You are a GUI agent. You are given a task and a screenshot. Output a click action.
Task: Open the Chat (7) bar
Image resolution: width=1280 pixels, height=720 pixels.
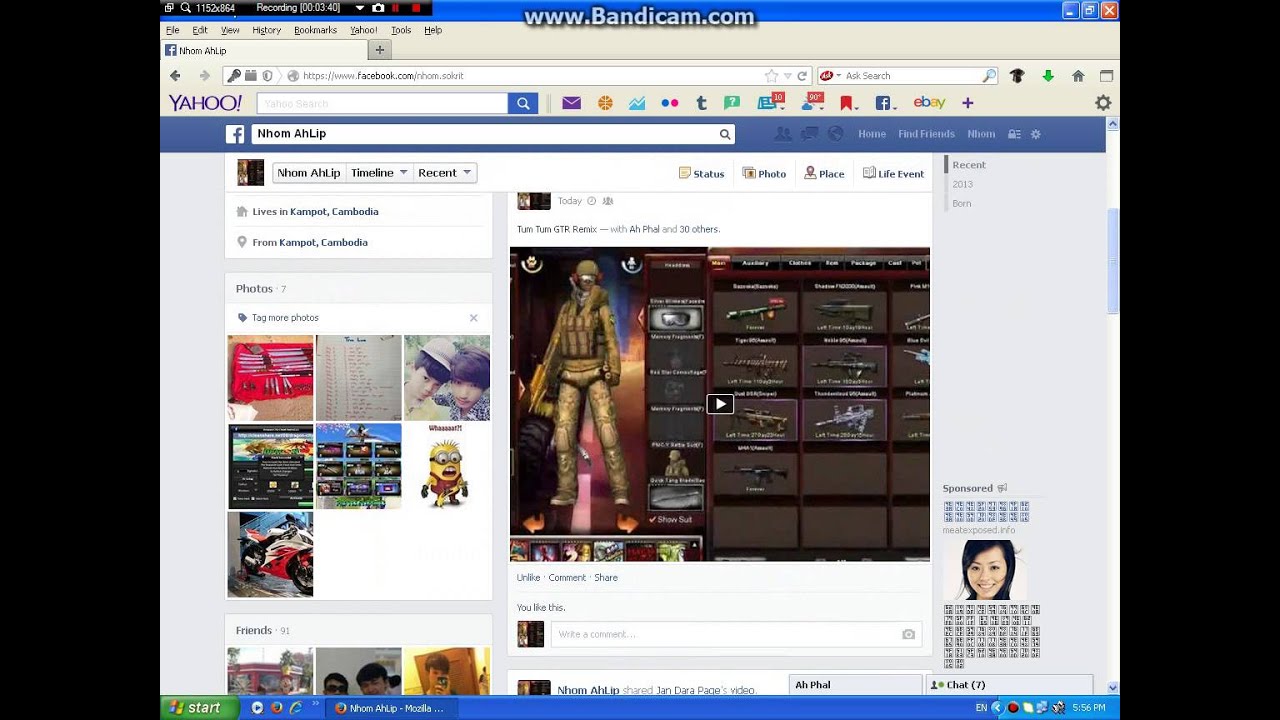pos(1009,685)
